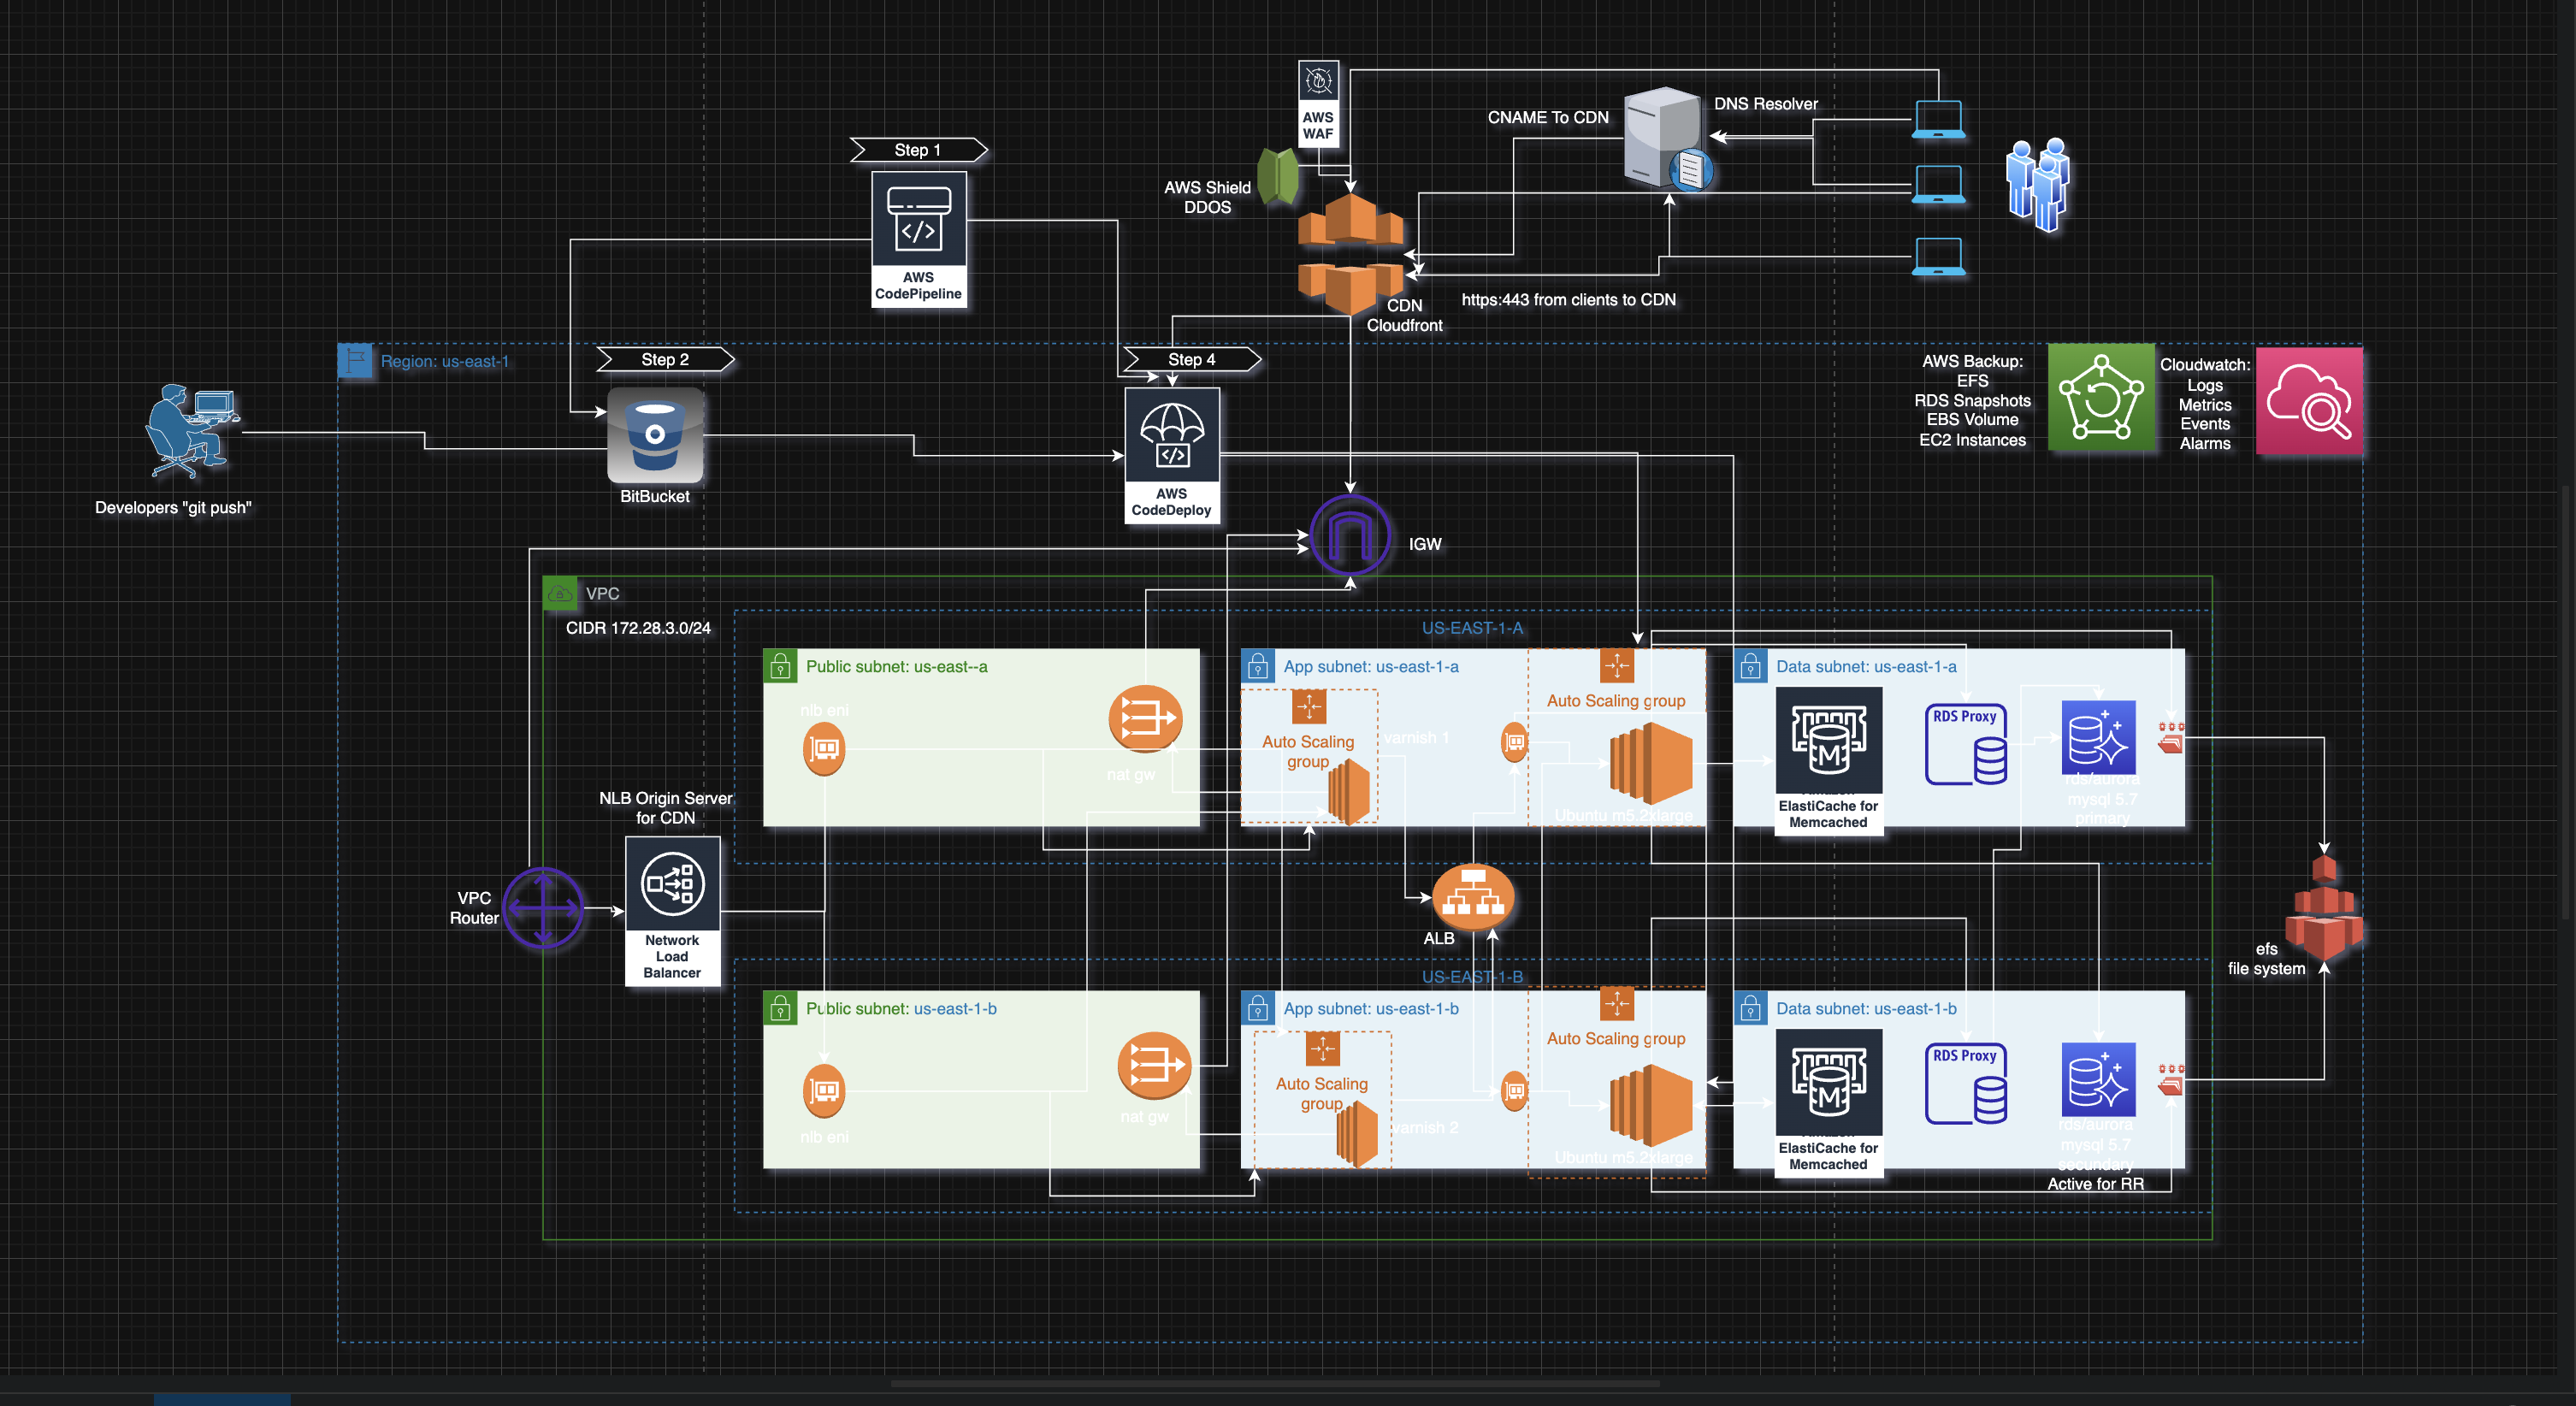Click 'https:443 from clients to CDN' text
Image resolution: width=2576 pixels, height=1406 pixels.
point(1568,299)
